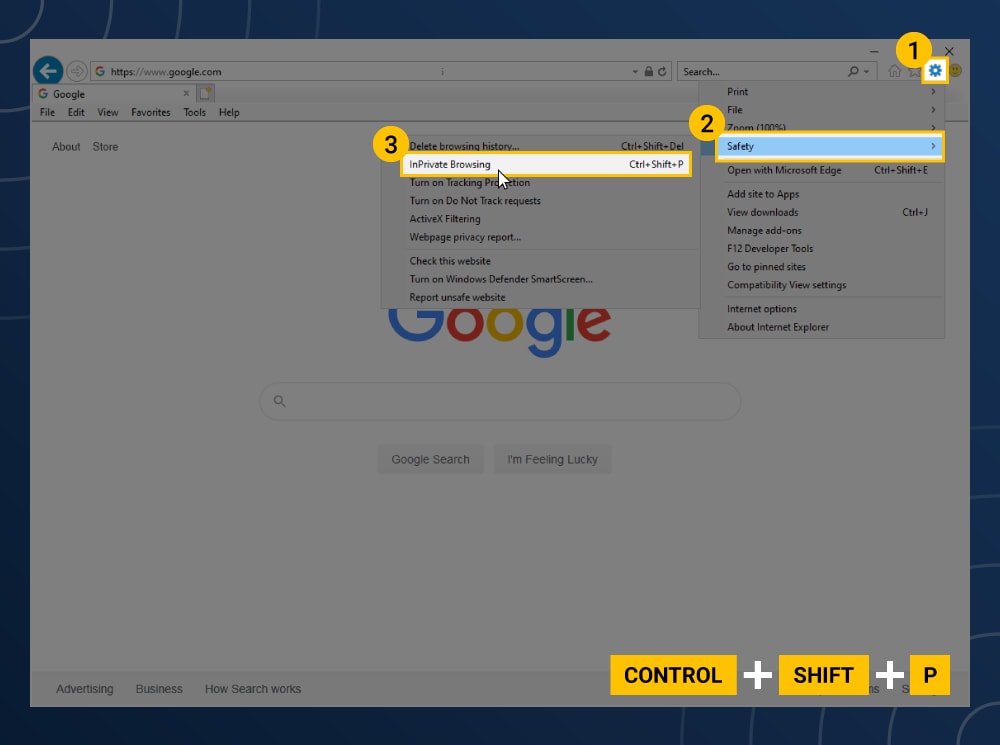Open the Business footer link
Image resolution: width=1000 pixels, height=745 pixels.
159,689
